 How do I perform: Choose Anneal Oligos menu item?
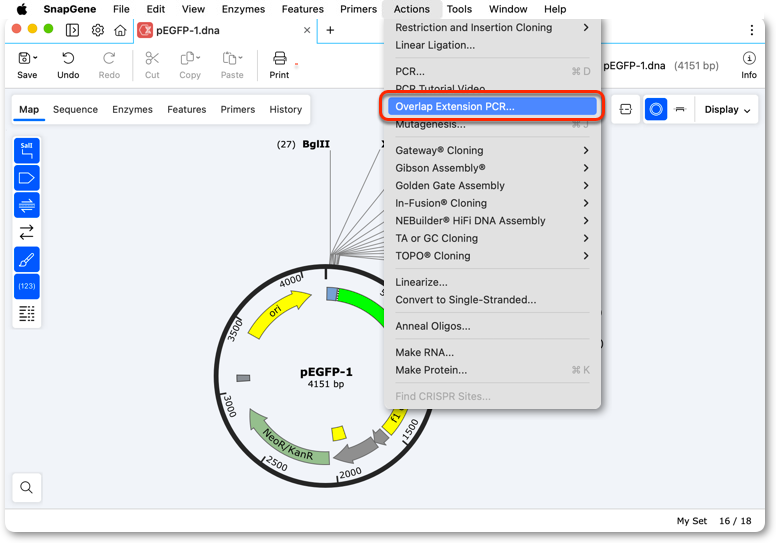coord(492,326)
